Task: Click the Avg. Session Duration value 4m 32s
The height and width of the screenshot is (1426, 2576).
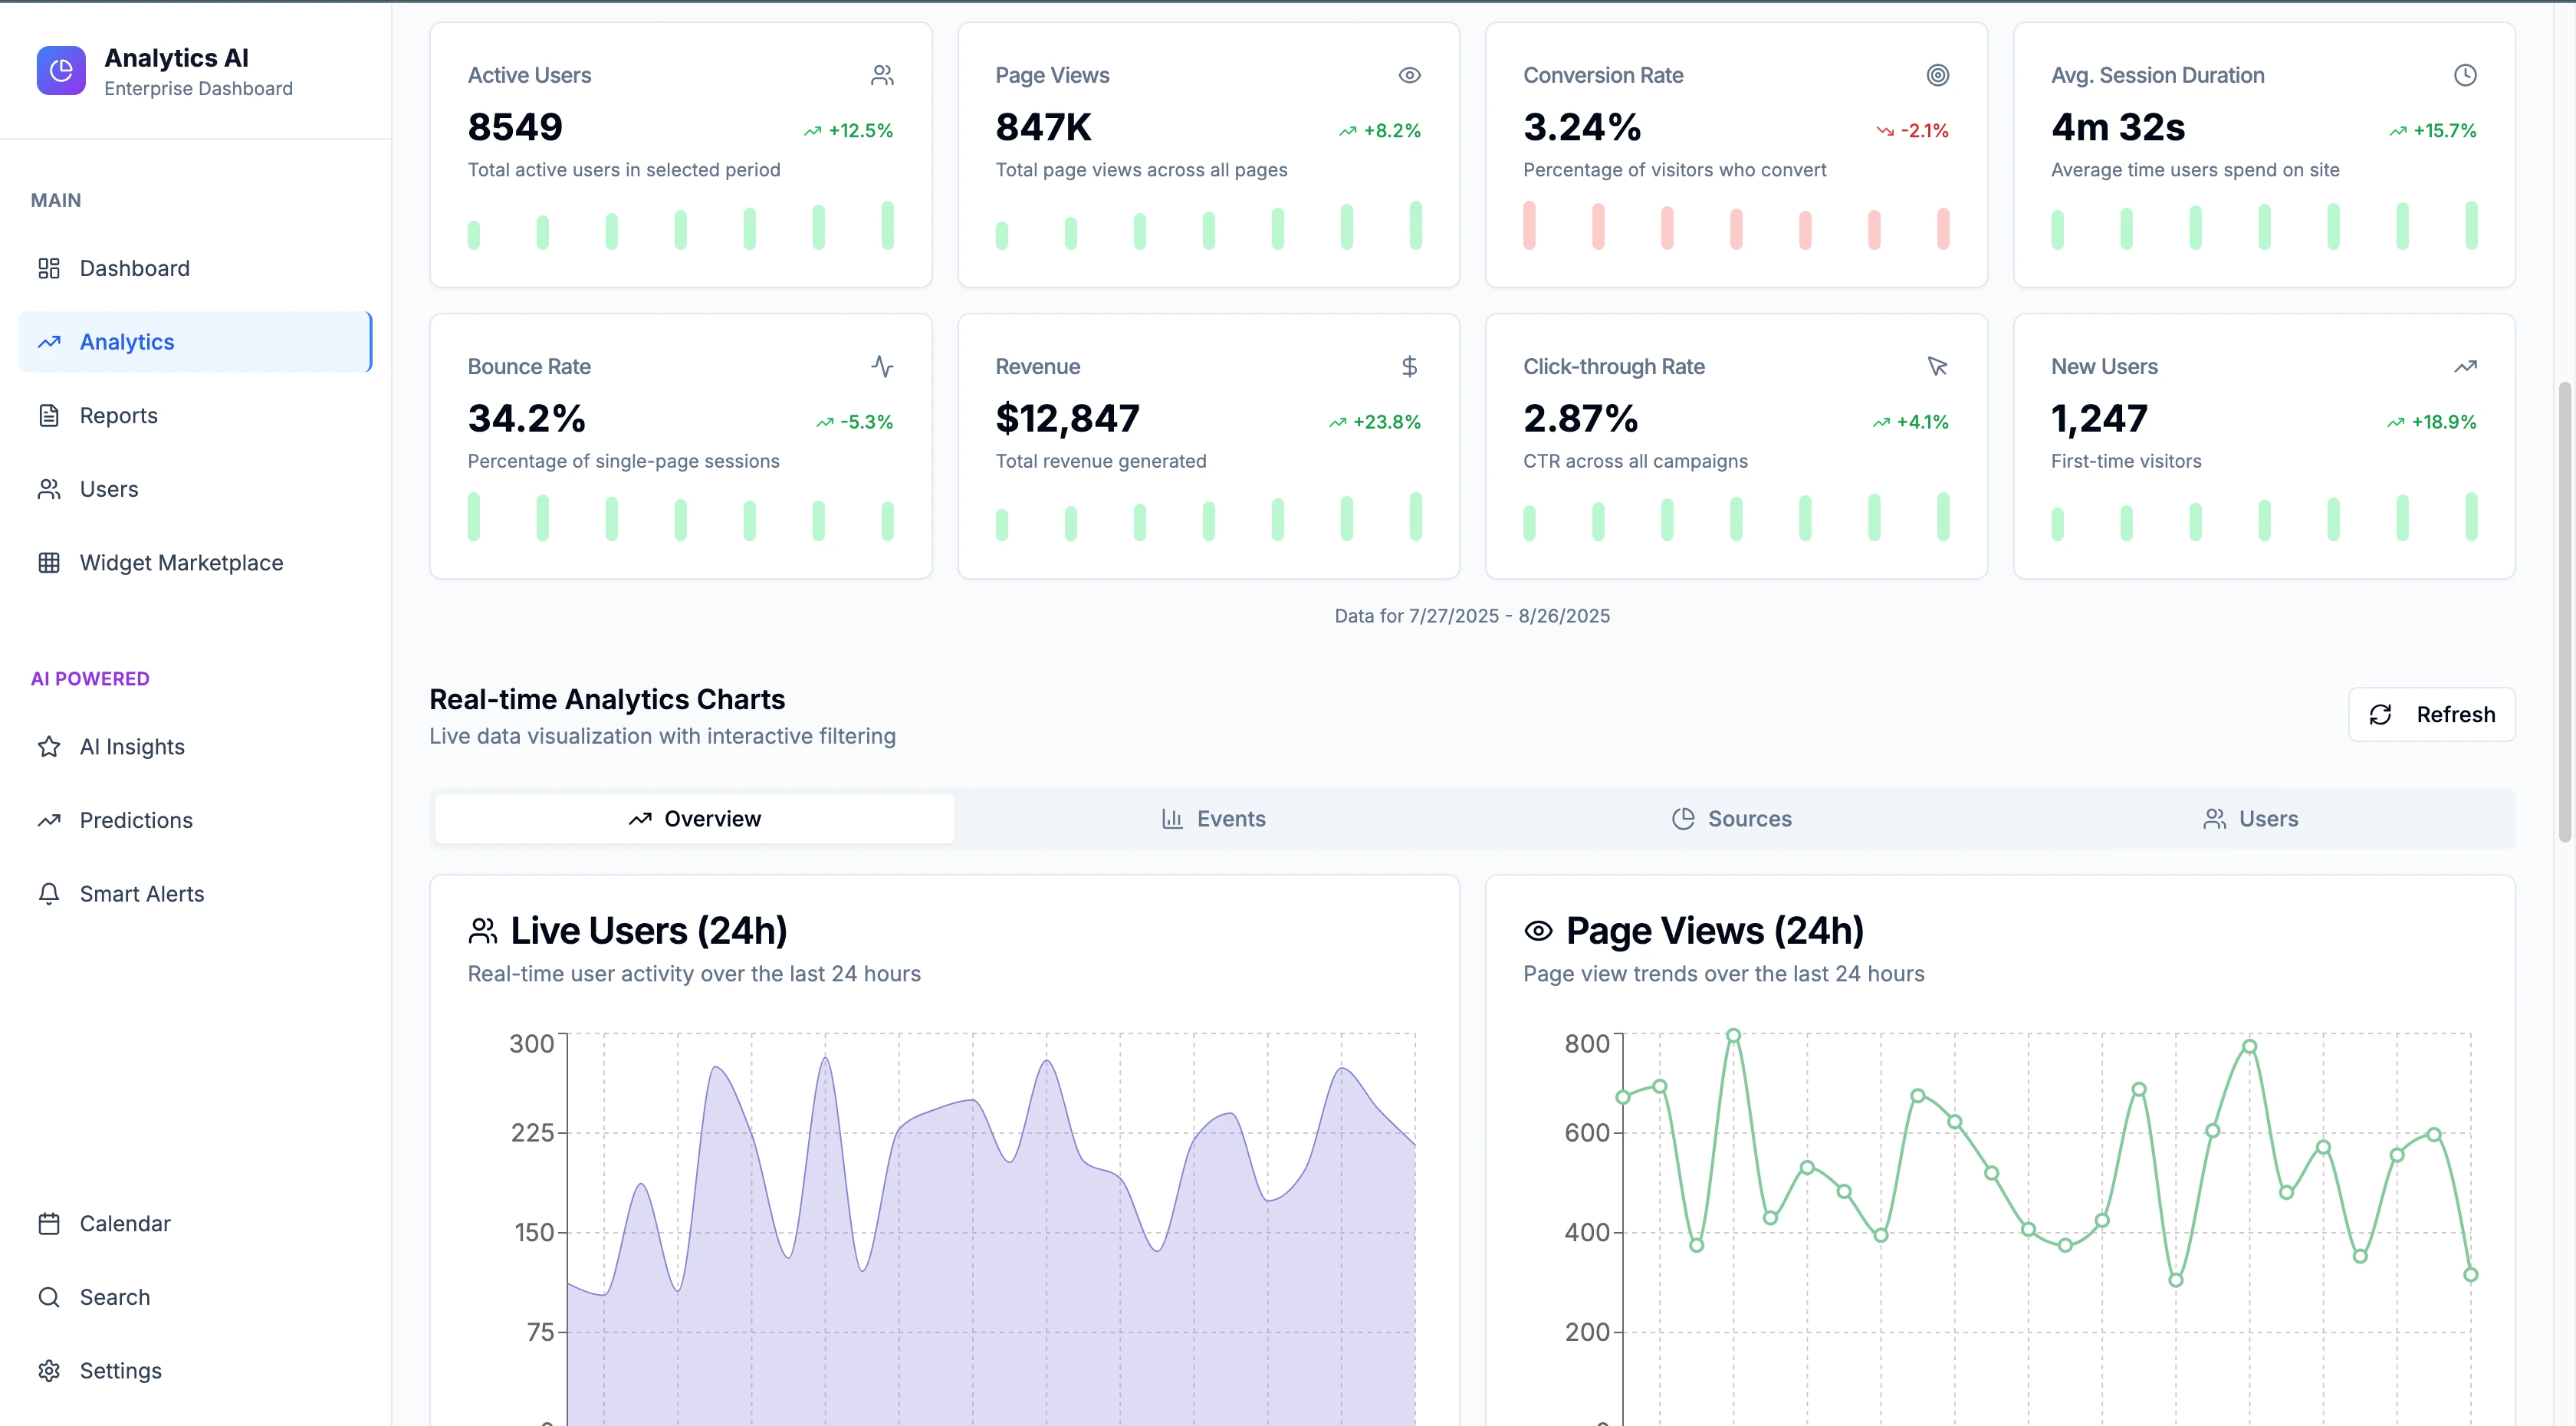Action: [x=2117, y=127]
